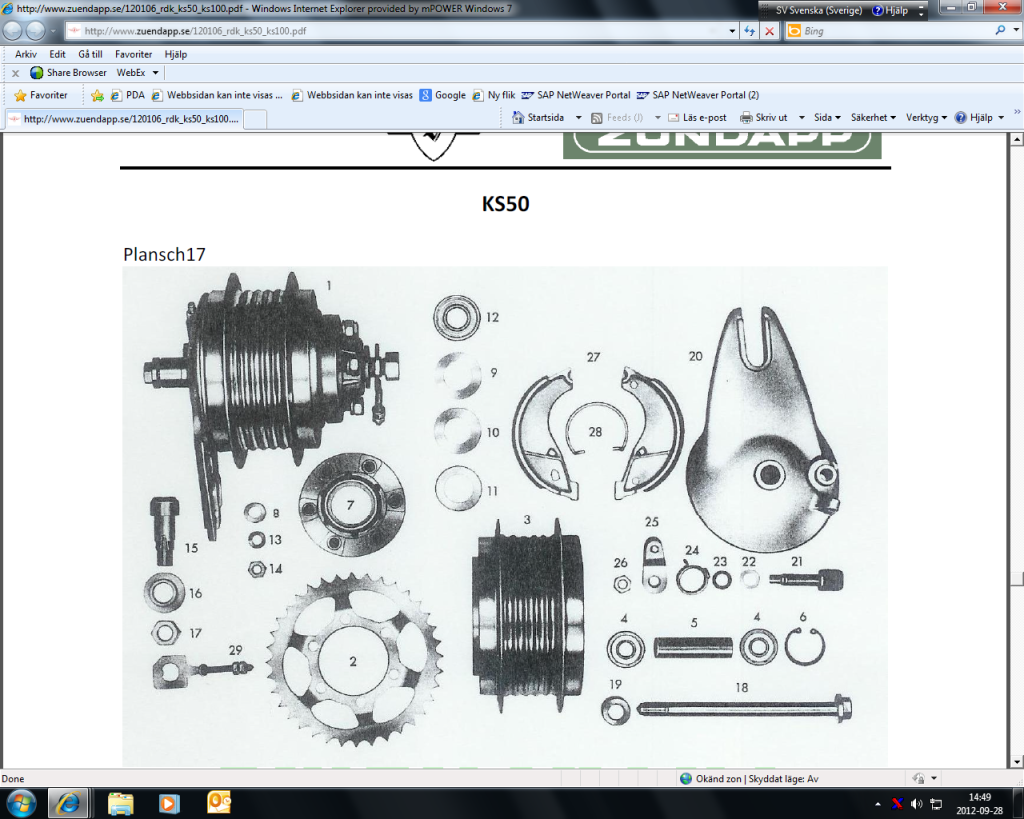Viewport: 1024px width, 819px height.
Task: Click the Okänd zon globe status icon
Action: point(686,779)
